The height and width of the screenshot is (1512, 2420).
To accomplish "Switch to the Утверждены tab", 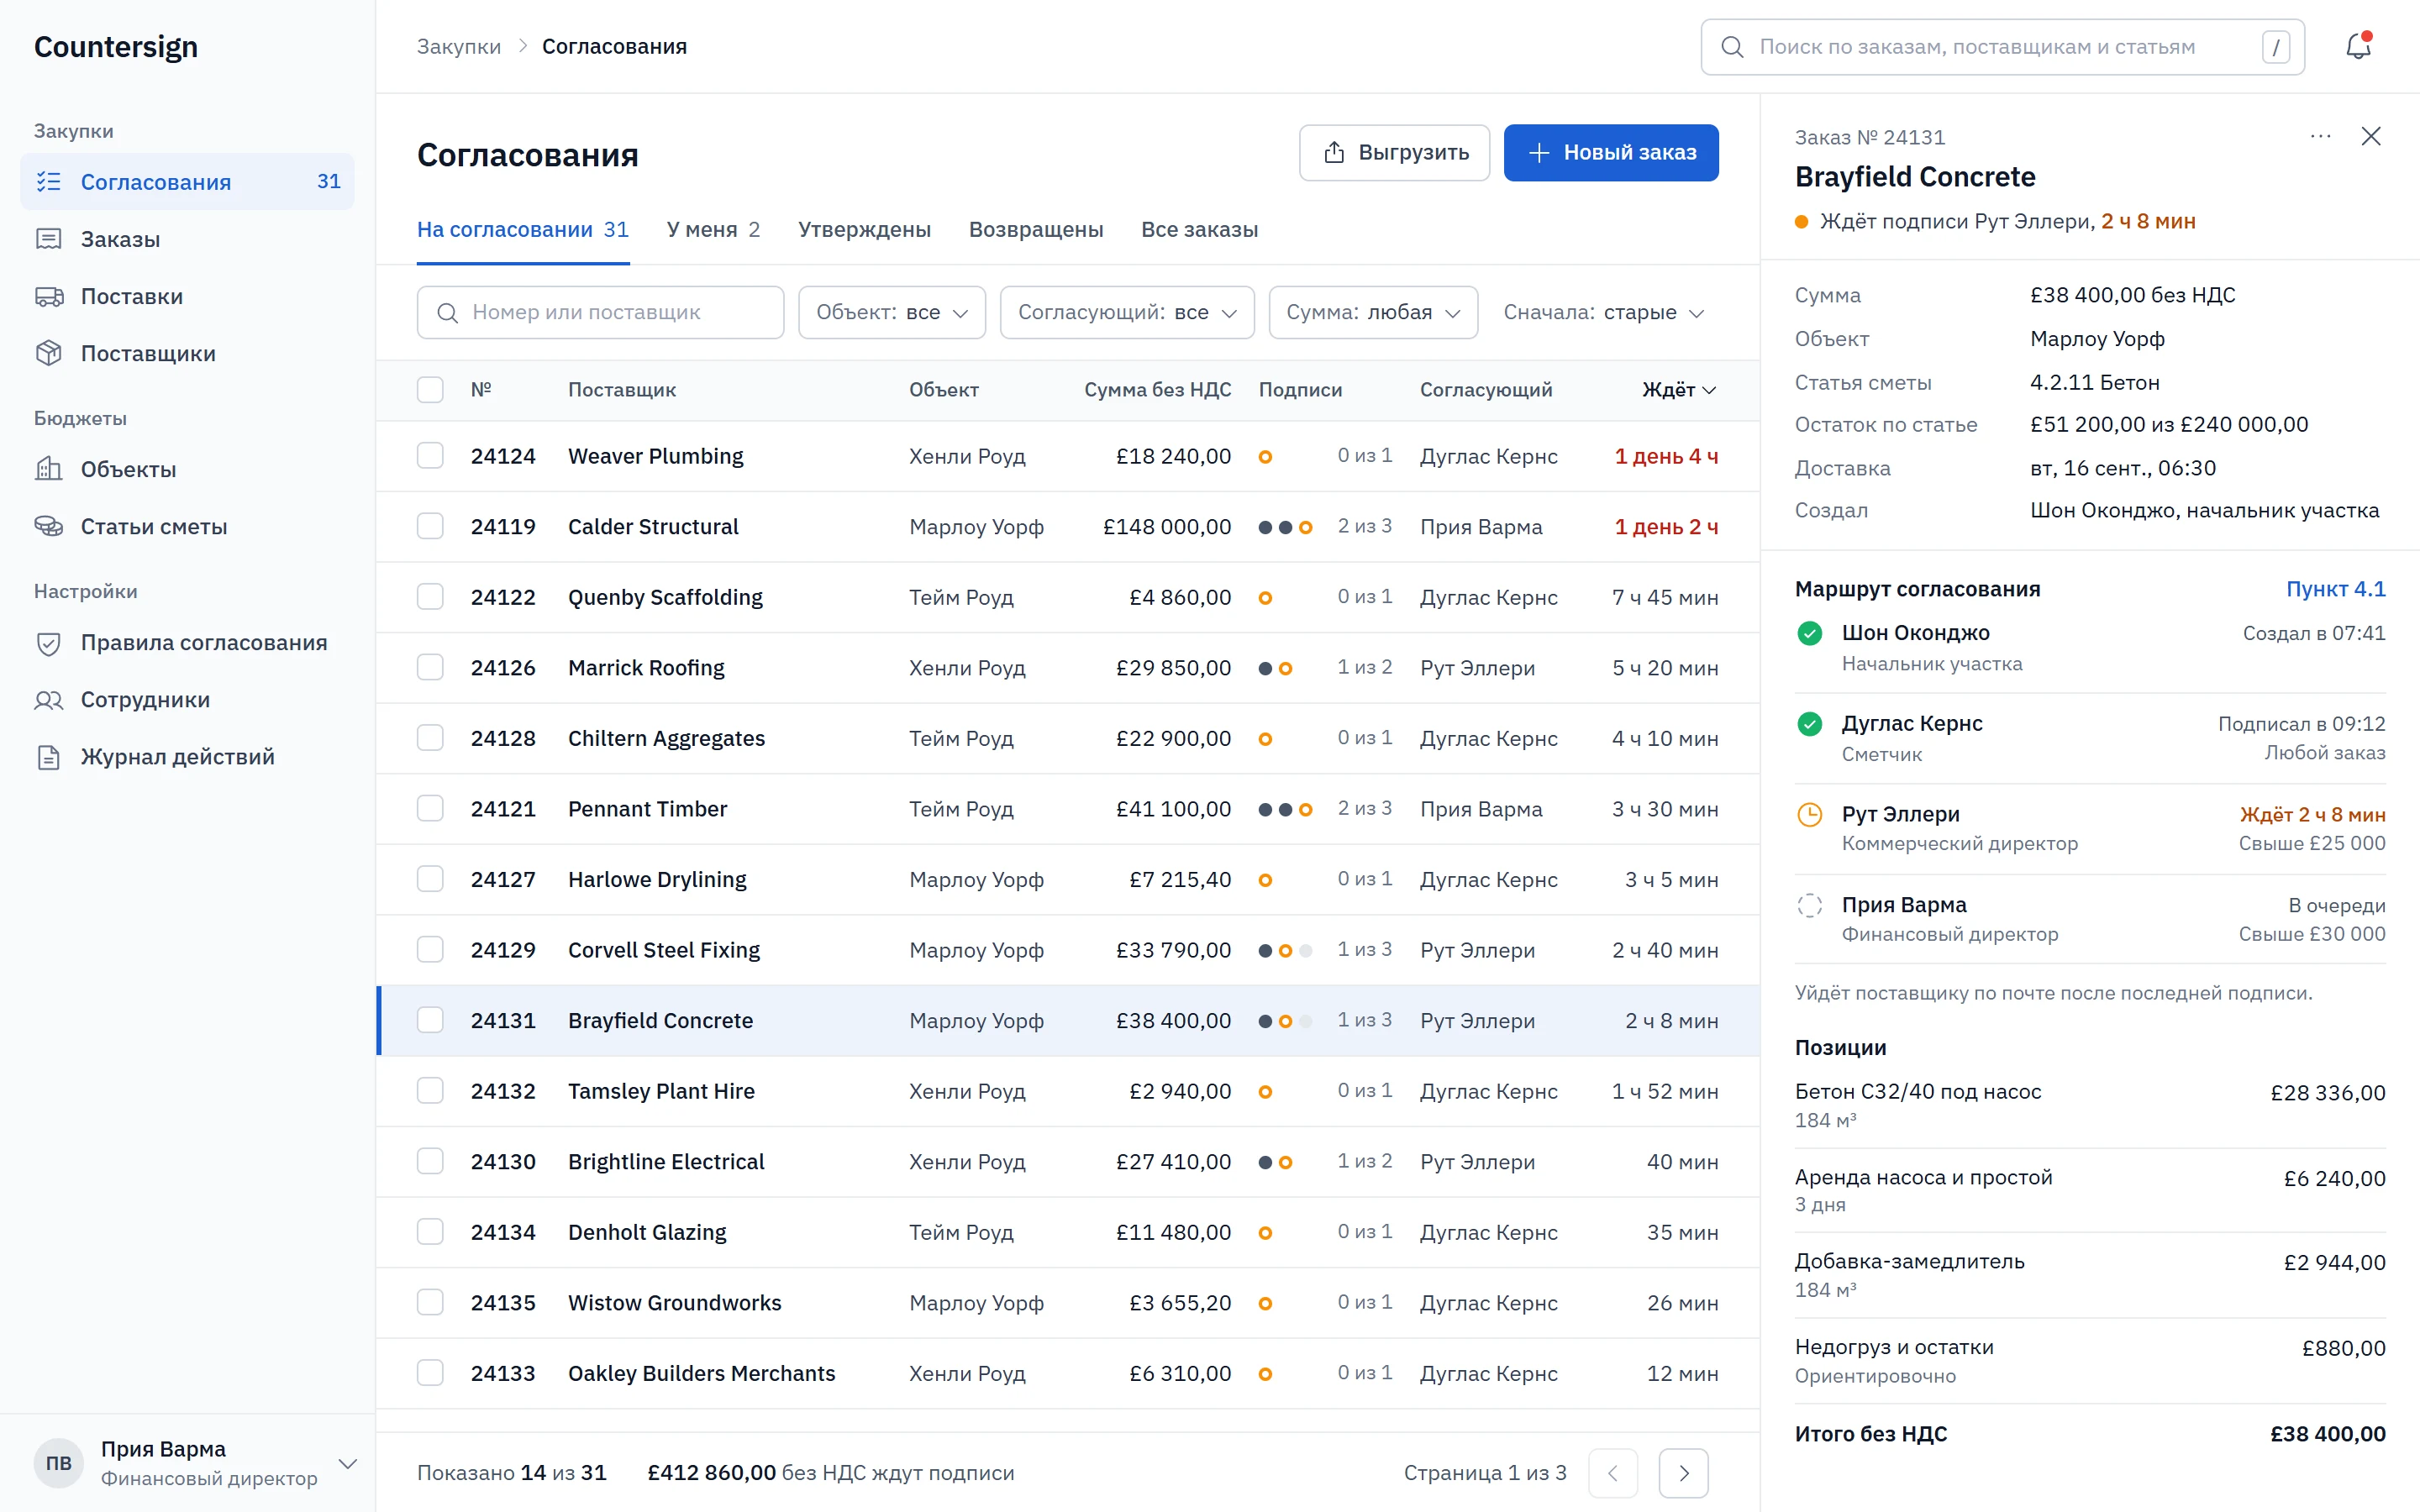I will pos(864,229).
